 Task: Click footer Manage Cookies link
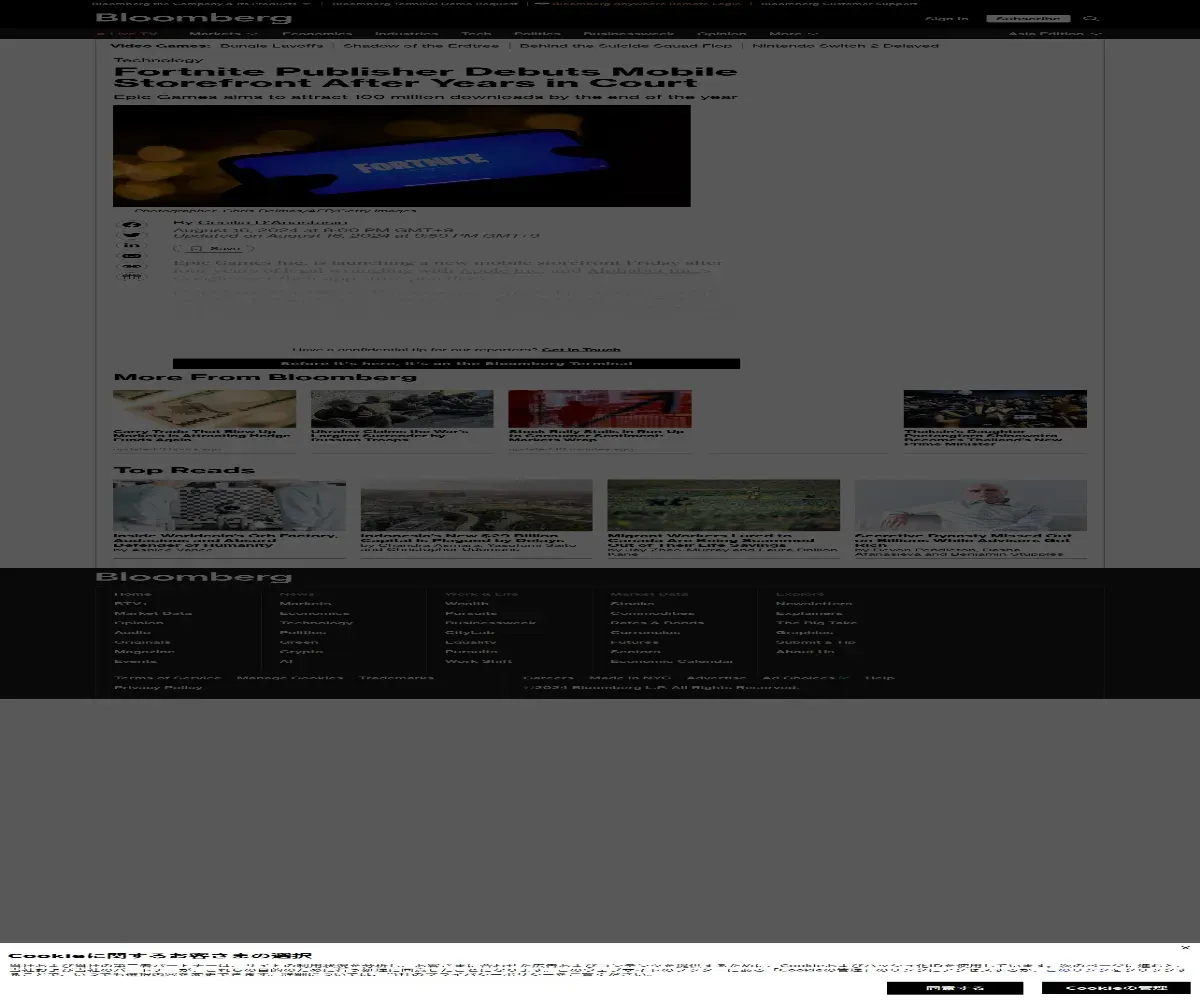click(290, 678)
